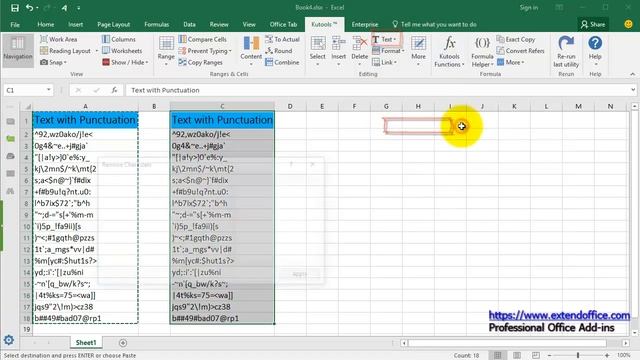Click the Select All corner of the grid
This screenshot has height=360, width=640.
(x=27, y=107)
